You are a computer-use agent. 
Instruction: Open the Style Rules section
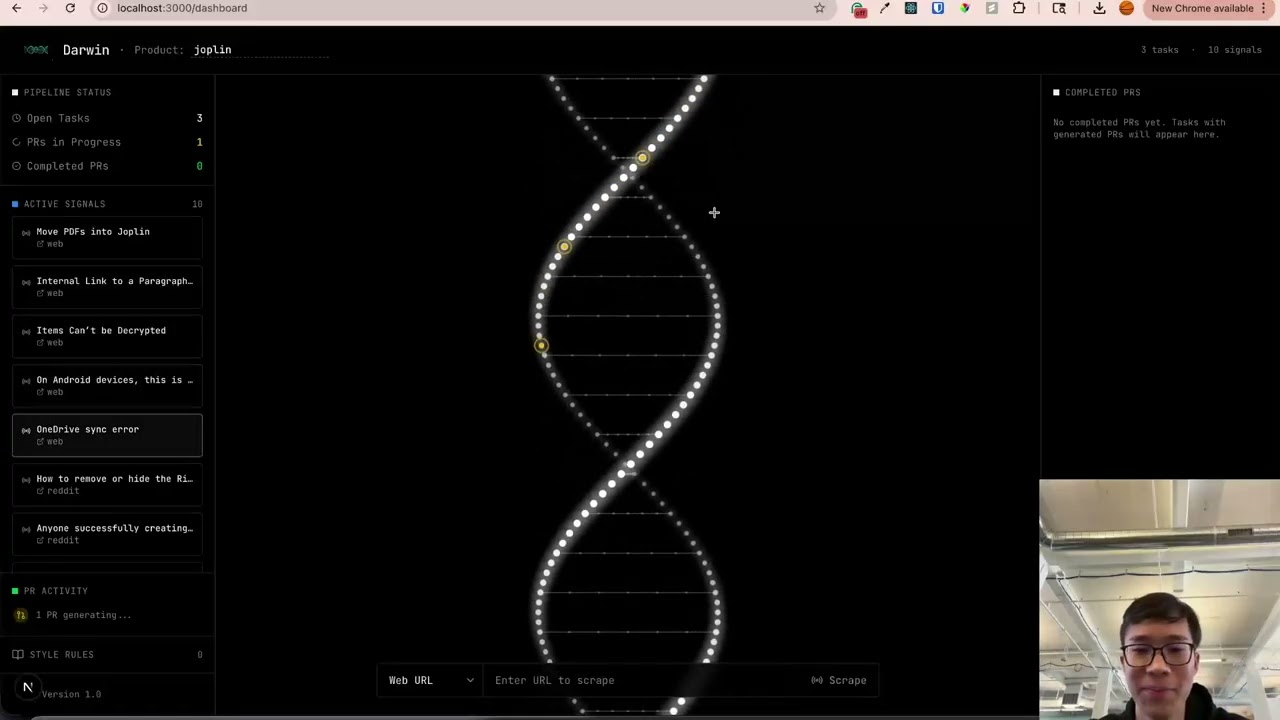(x=107, y=654)
